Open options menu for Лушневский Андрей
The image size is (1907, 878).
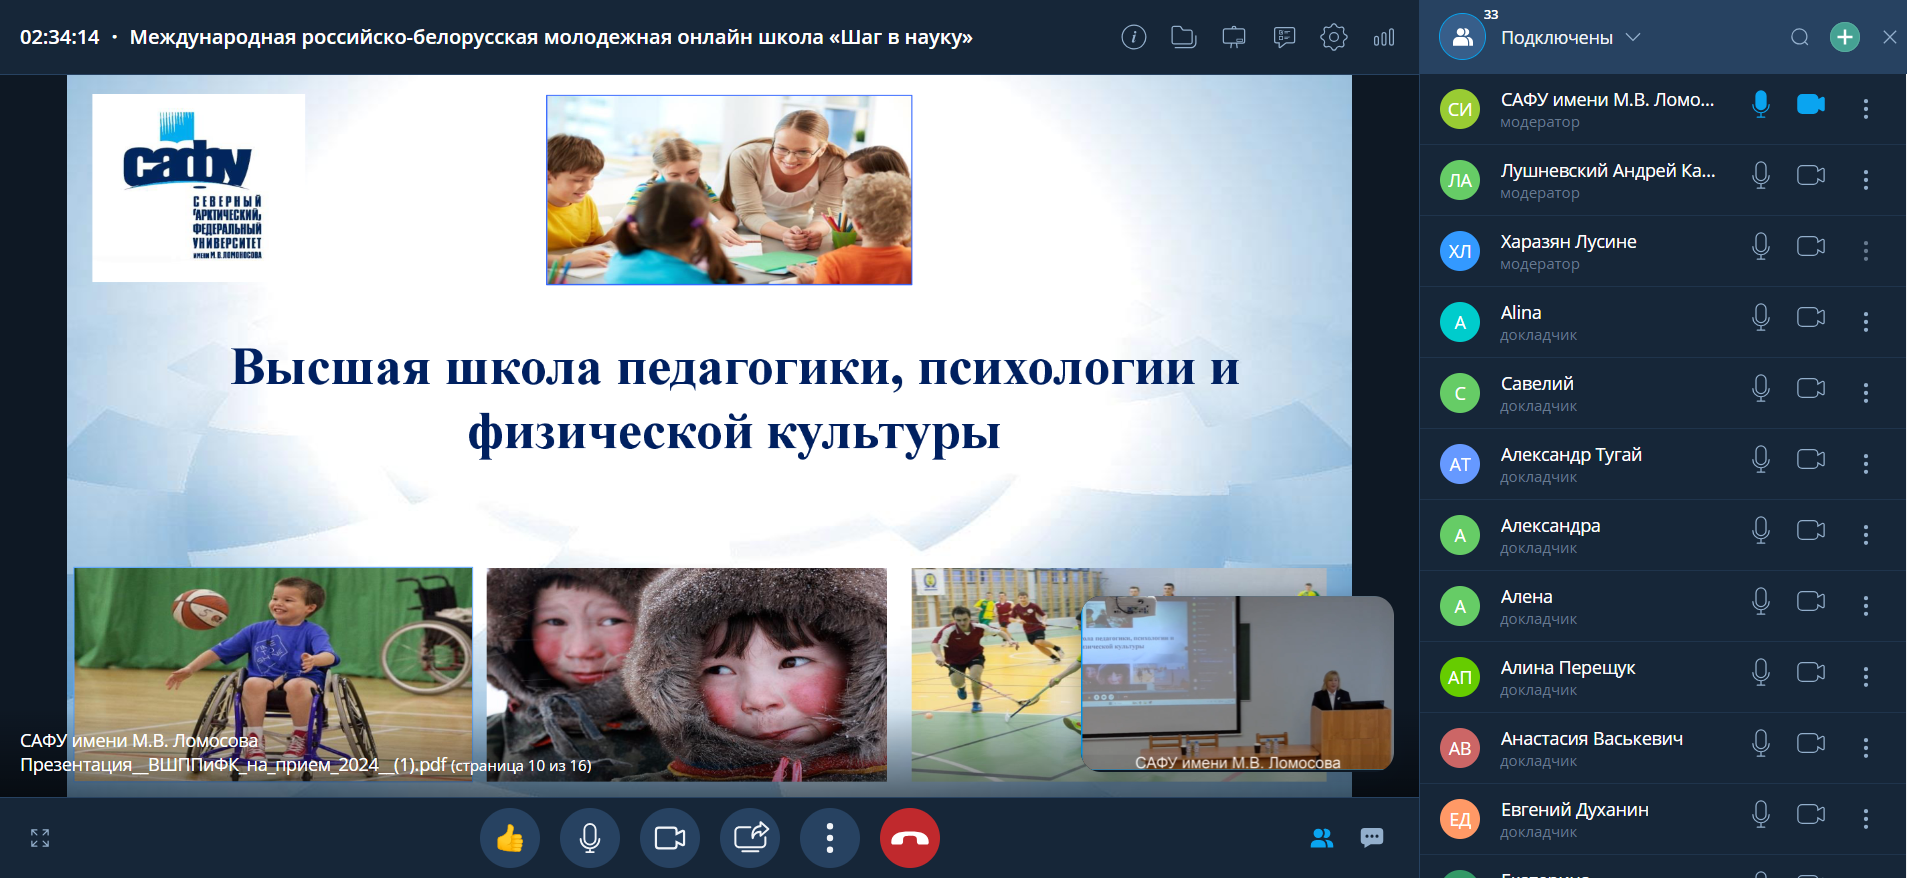(x=1866, y=180)
